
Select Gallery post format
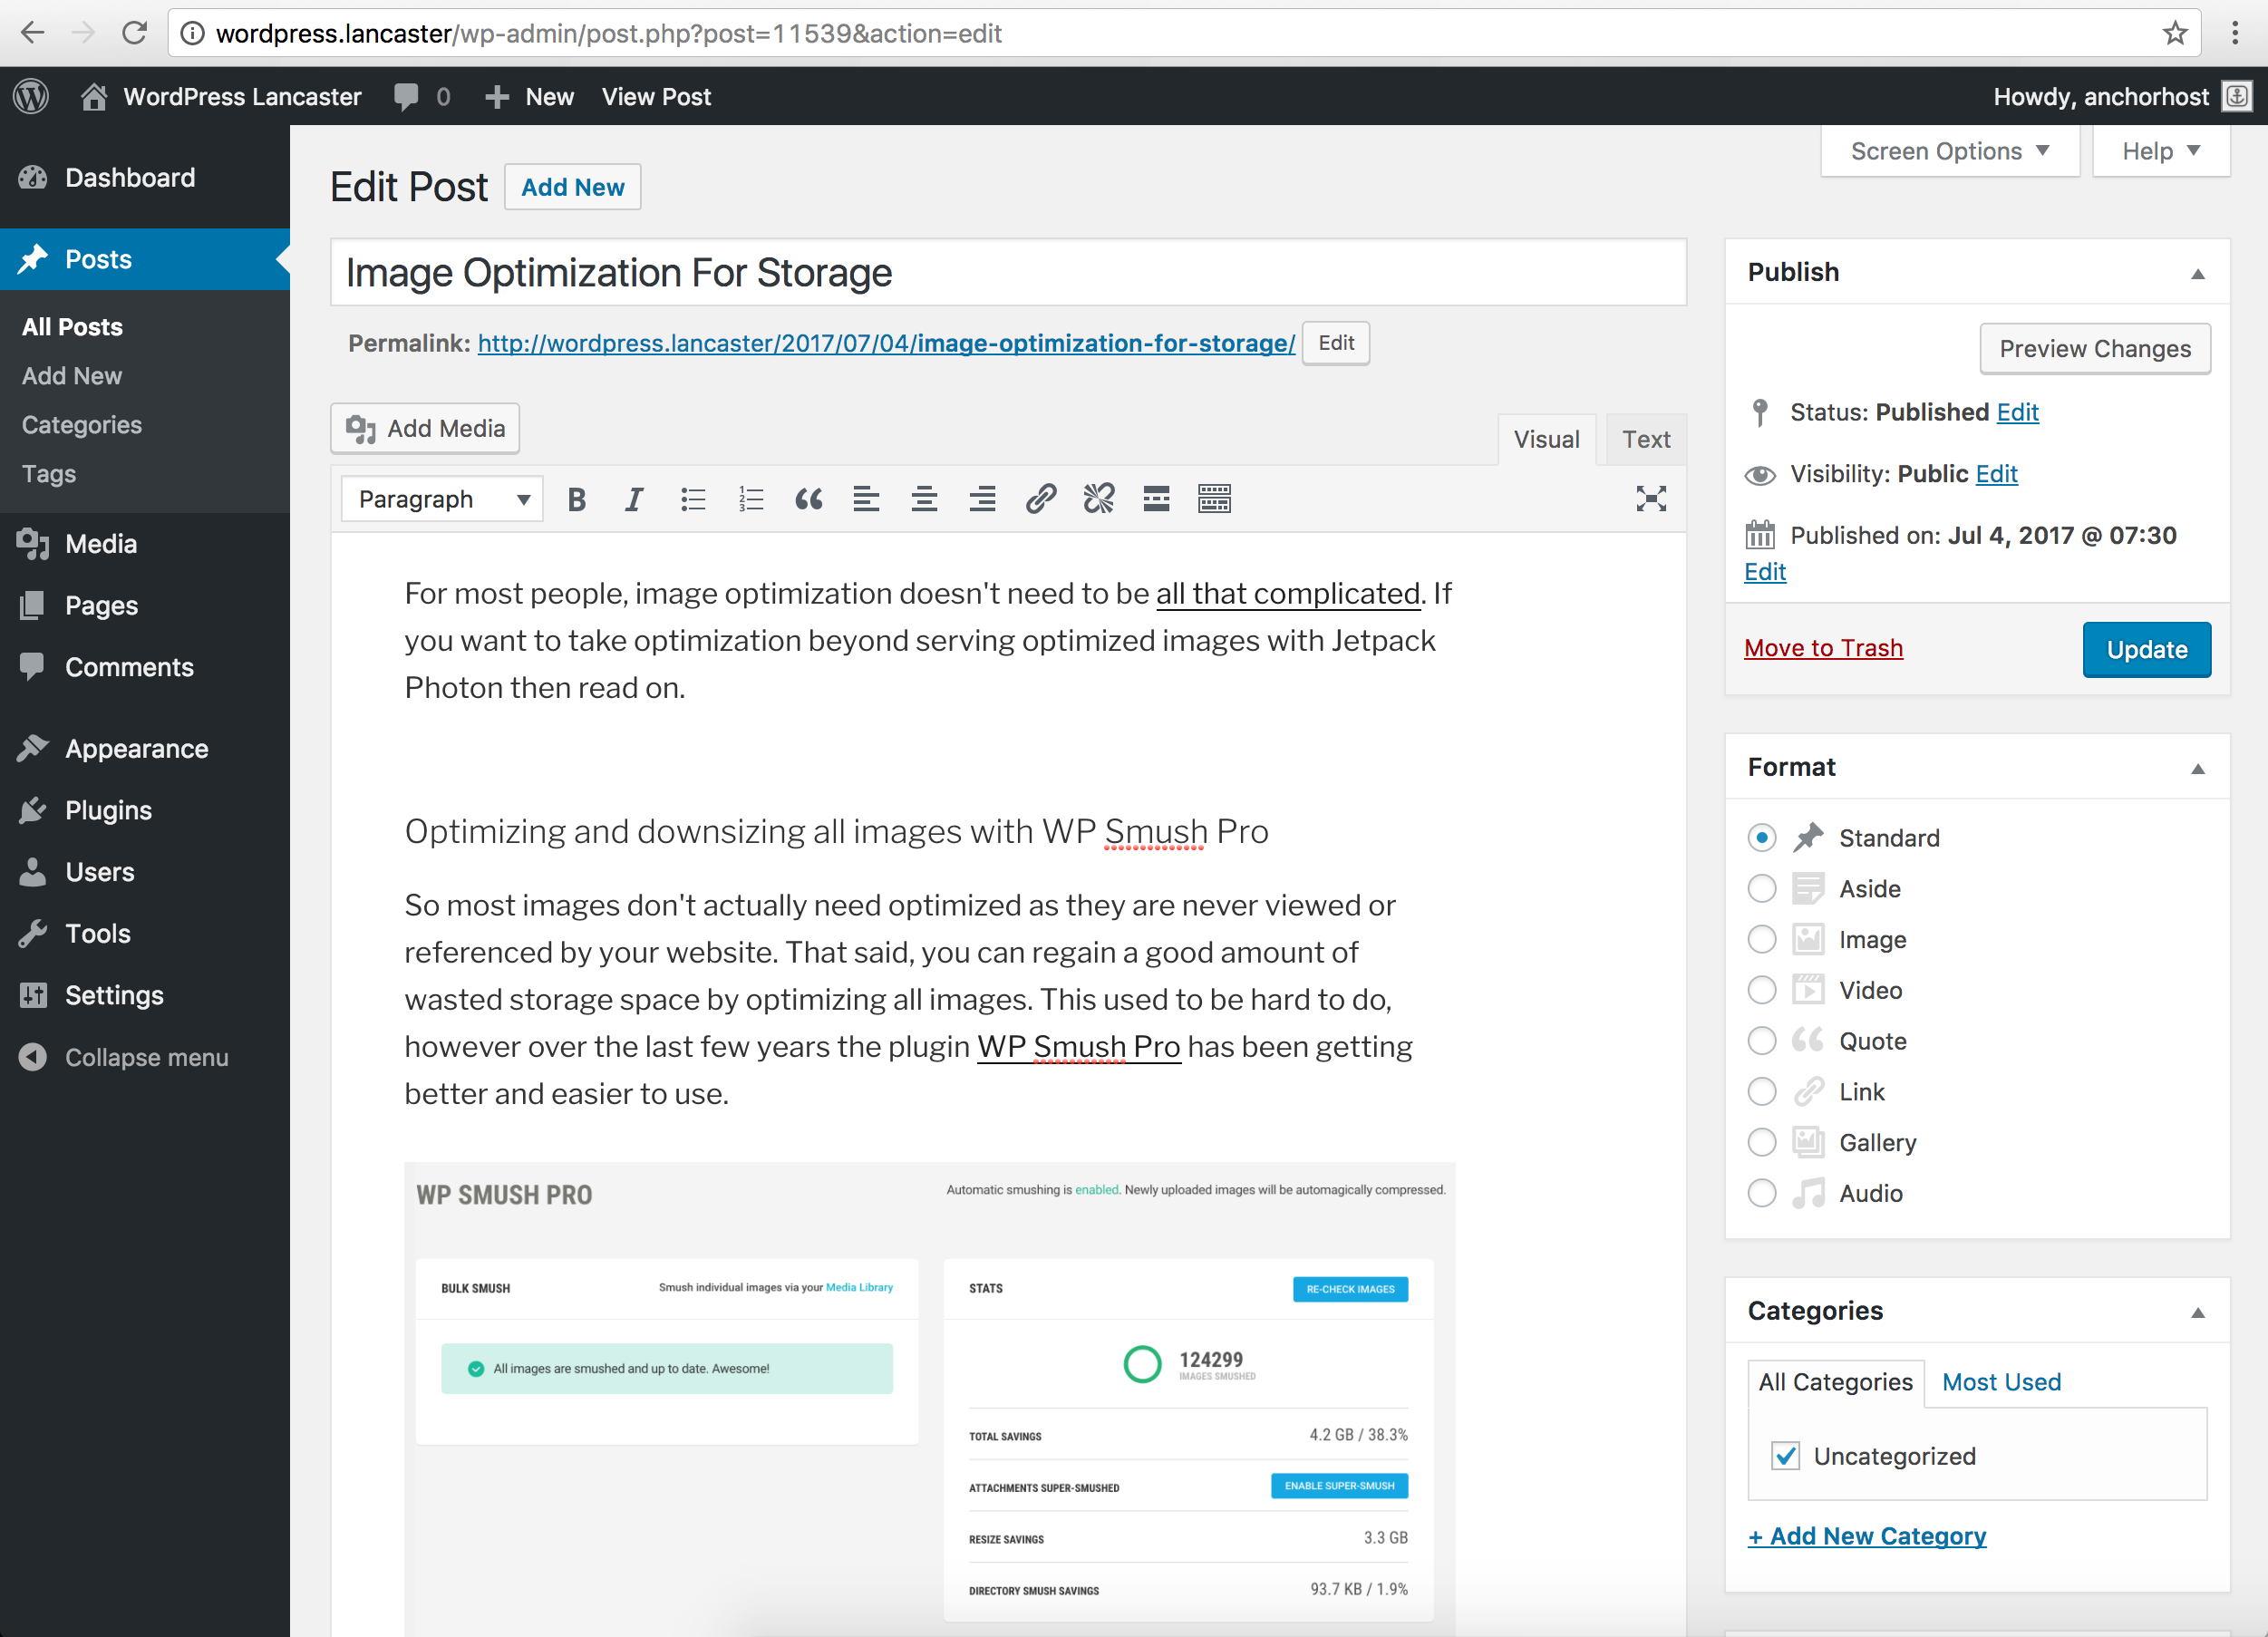click(1762, 1143)
